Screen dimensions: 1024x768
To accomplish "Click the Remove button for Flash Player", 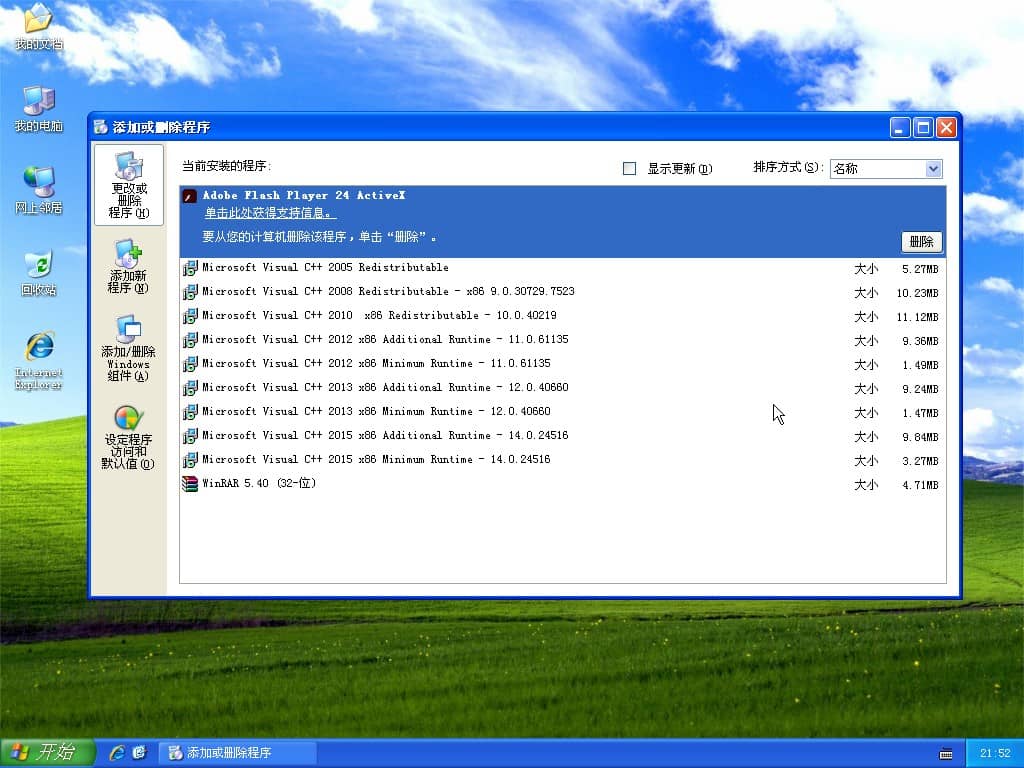I will click(921, 242).
